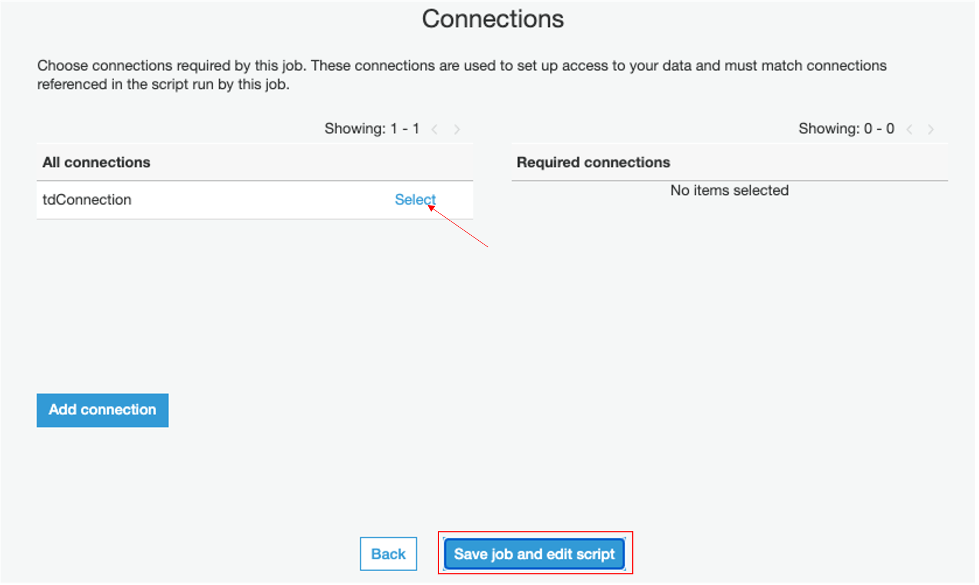Viewport: 979px width, 585px height.
Task: Previous page chevron for Required connections
Action: 910,129
